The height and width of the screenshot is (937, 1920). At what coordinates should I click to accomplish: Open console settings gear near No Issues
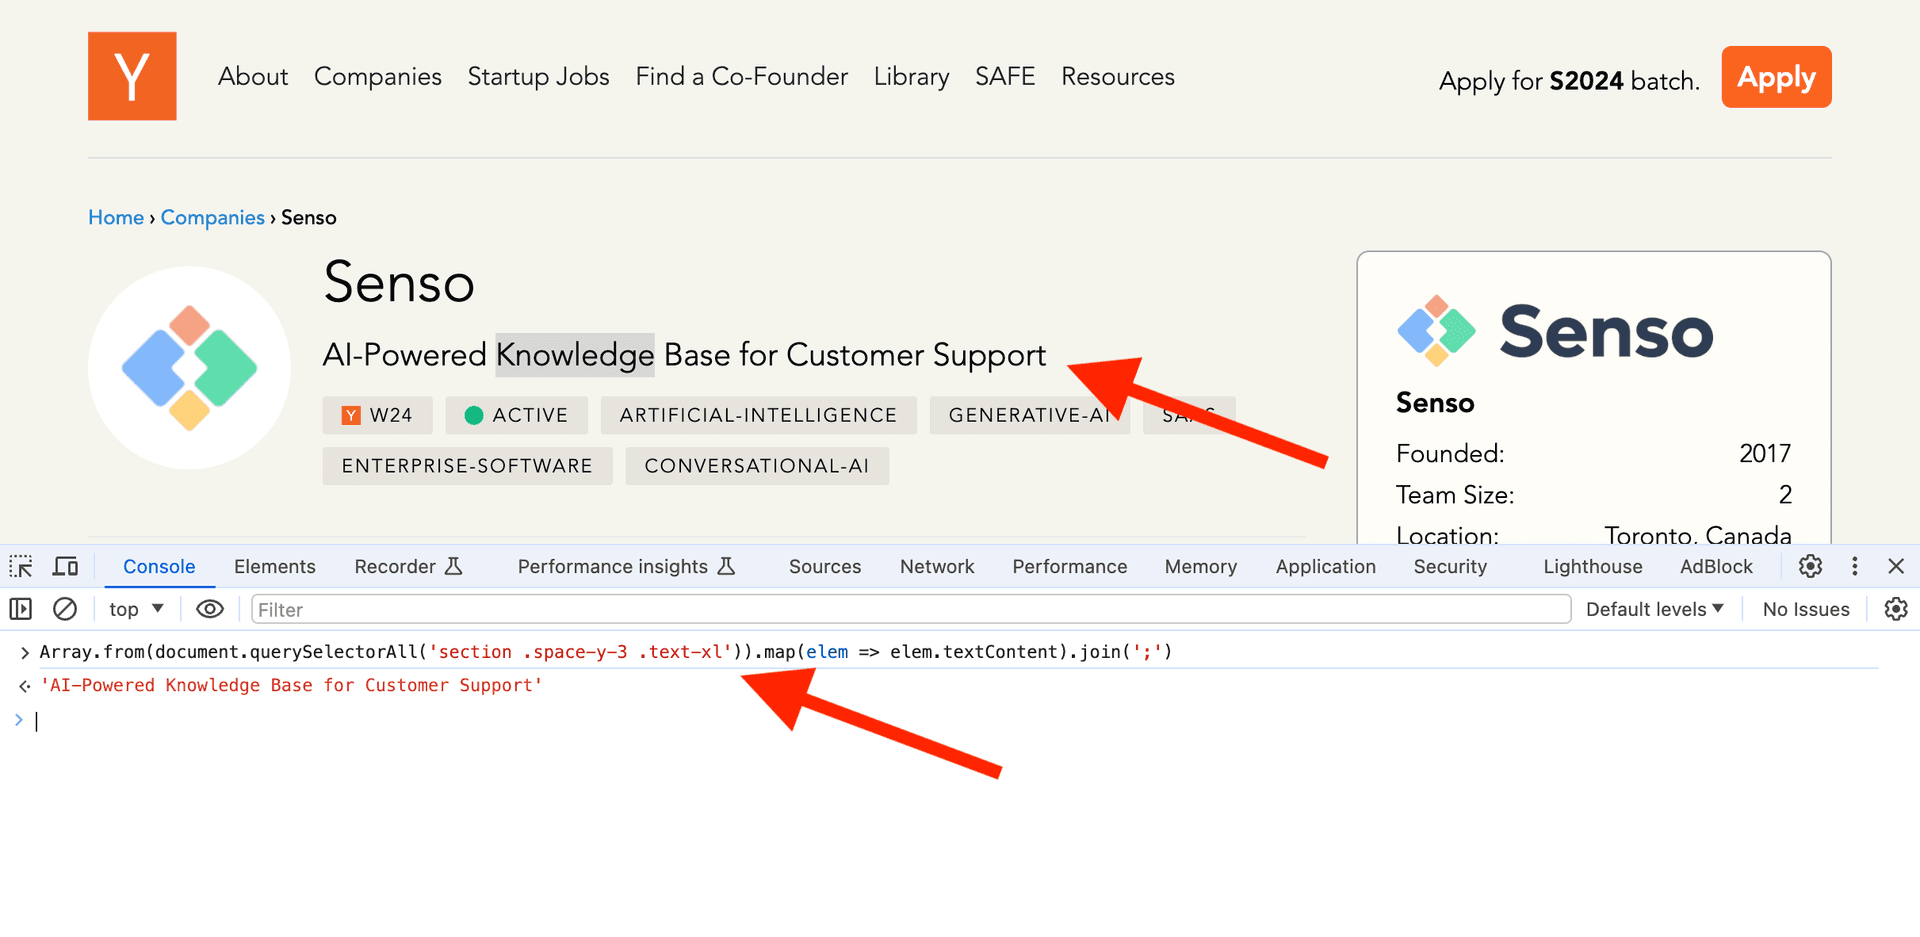1895,609
